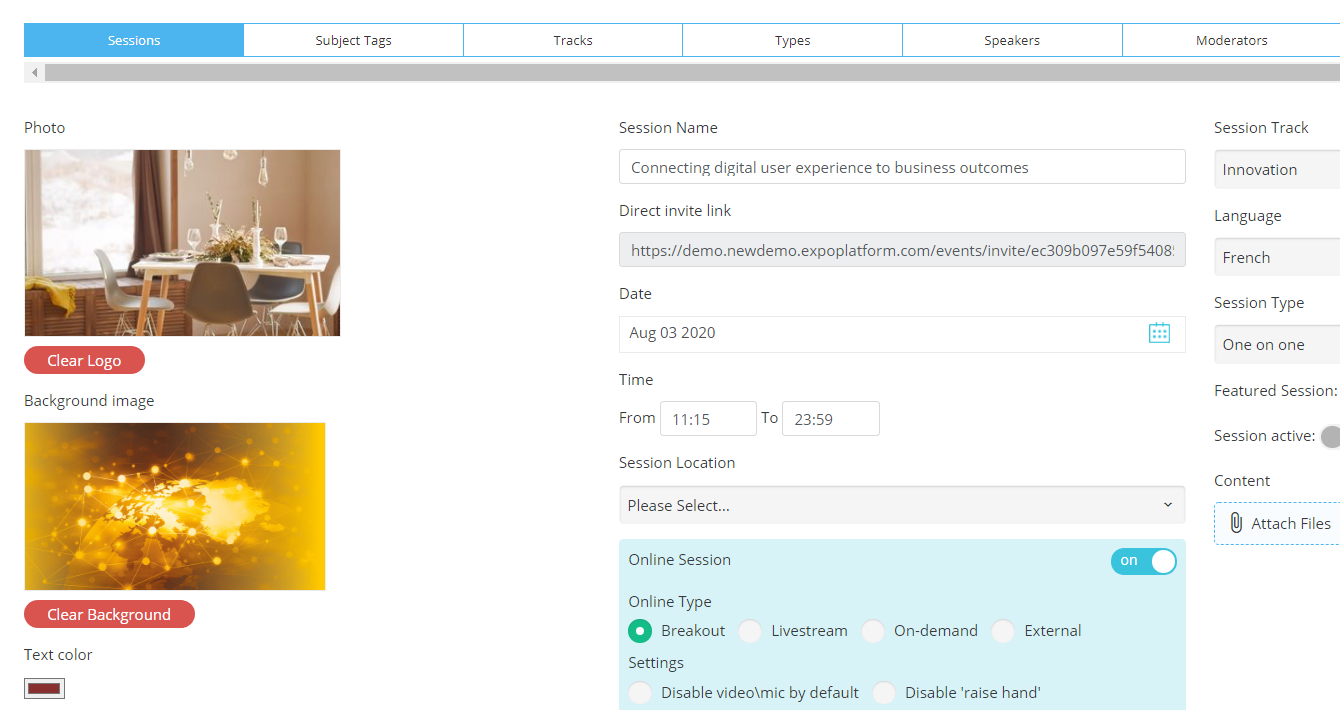Switch to the Subject Tags tab
The image size is (1340, 710).
click(x=353, y=41)
